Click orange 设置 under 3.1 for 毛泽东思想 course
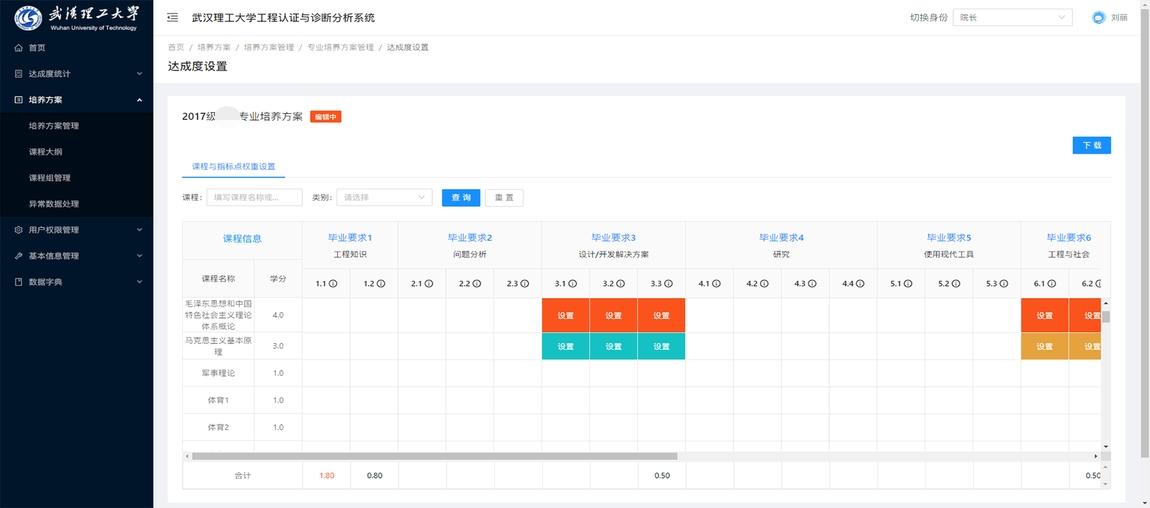 (565, 315)
